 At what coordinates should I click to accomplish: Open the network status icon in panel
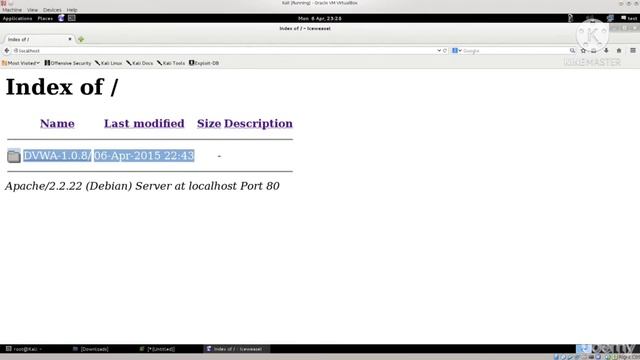(x=610, y=18)
